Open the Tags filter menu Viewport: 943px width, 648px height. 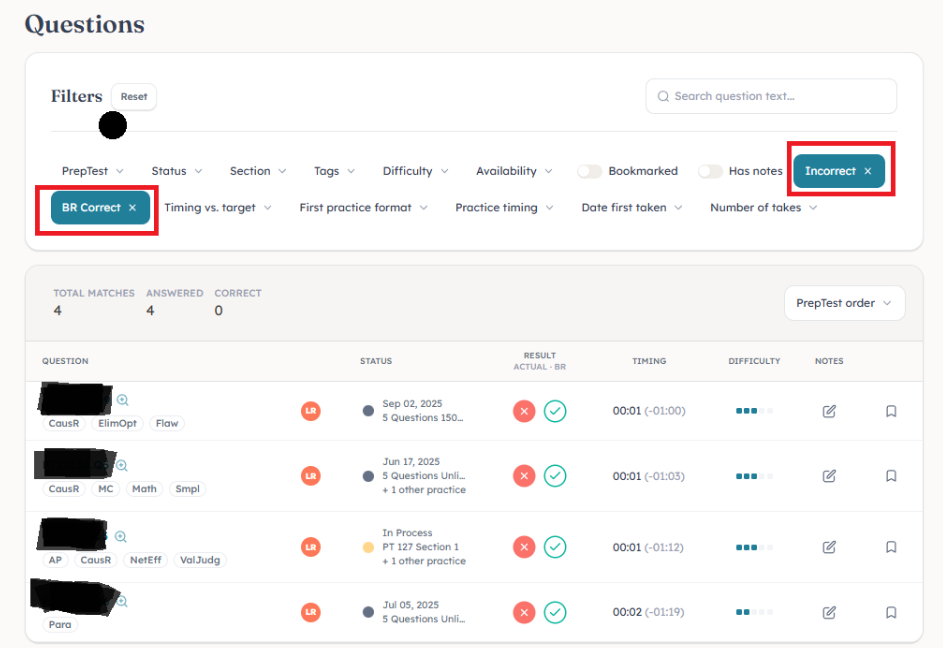[333, 171]
